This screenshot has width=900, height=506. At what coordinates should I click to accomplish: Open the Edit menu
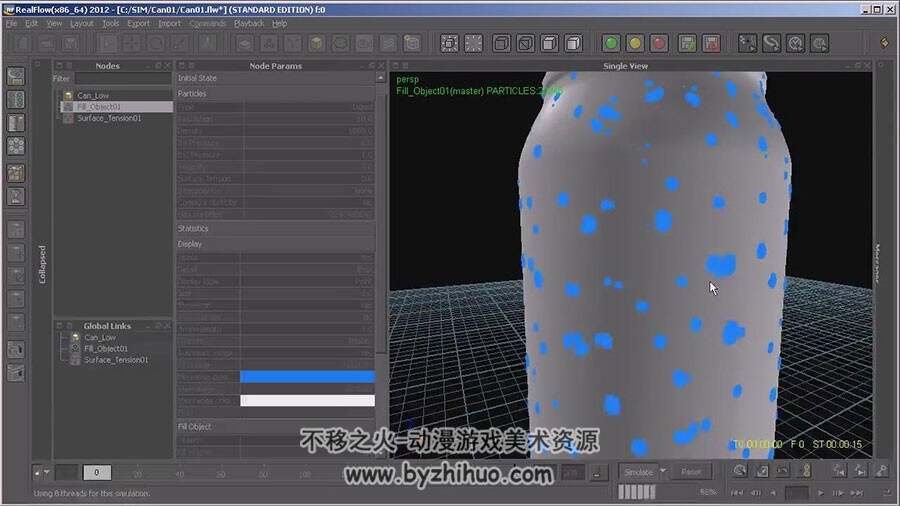click(x=32, y=24)
